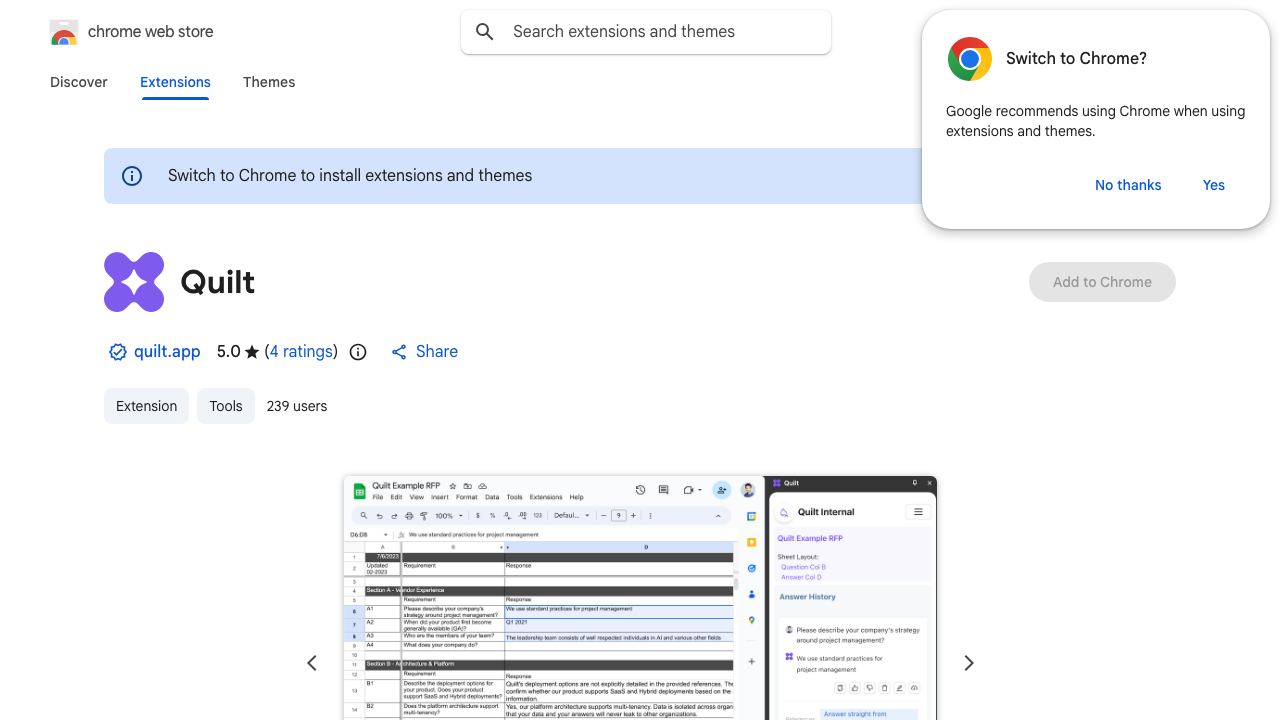Go to the Themes tab
This screenshot has width=1280, height=720.
tap(269, 82)
